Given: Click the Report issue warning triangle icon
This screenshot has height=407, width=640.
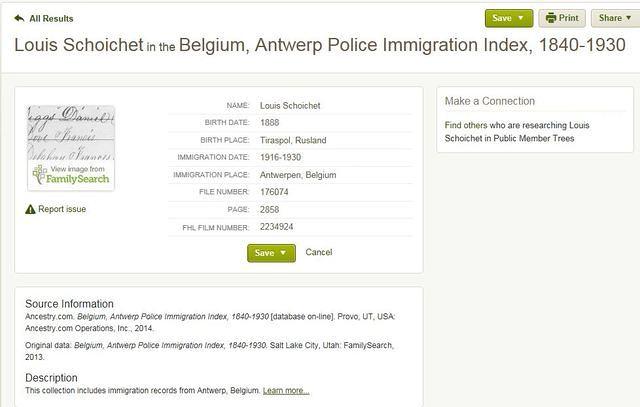Looking at the screenshot, I should coord(30,209).
